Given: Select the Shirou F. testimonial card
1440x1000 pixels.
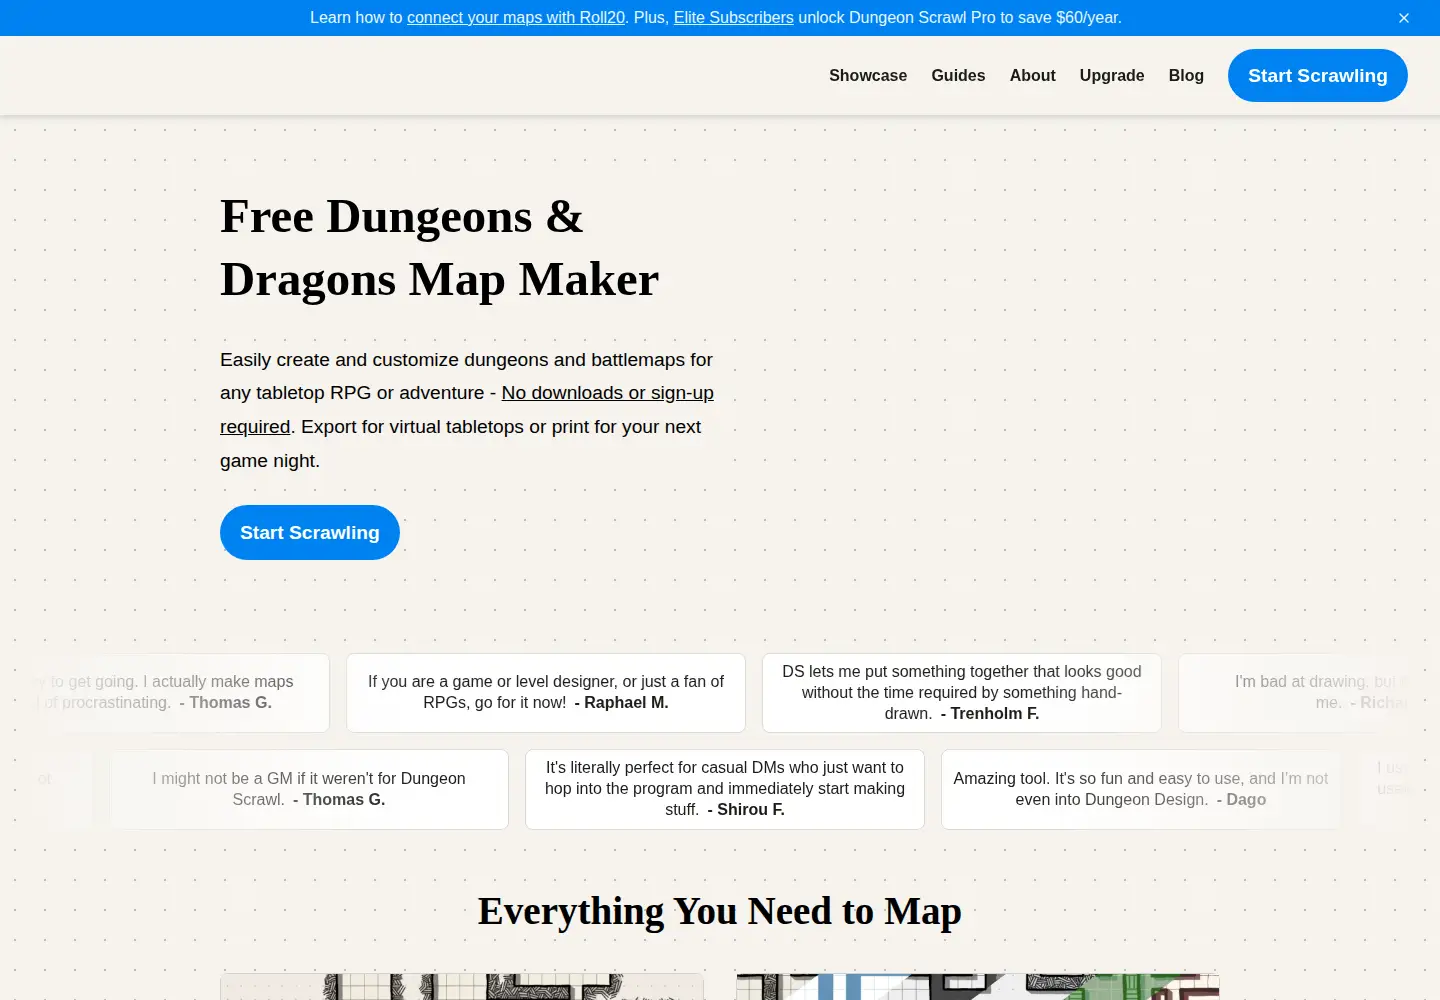Looking at the screenshot, I should (x=725, y=789).
